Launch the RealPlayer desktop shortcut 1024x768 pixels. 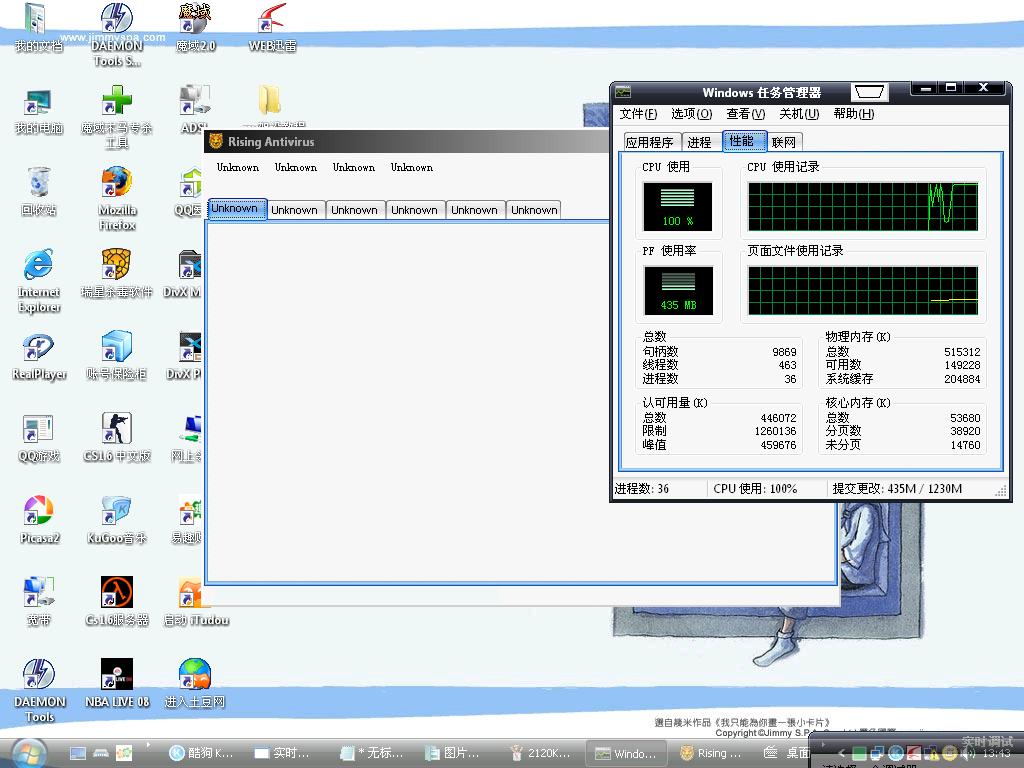pyautogui.click(x=38, y=349)
